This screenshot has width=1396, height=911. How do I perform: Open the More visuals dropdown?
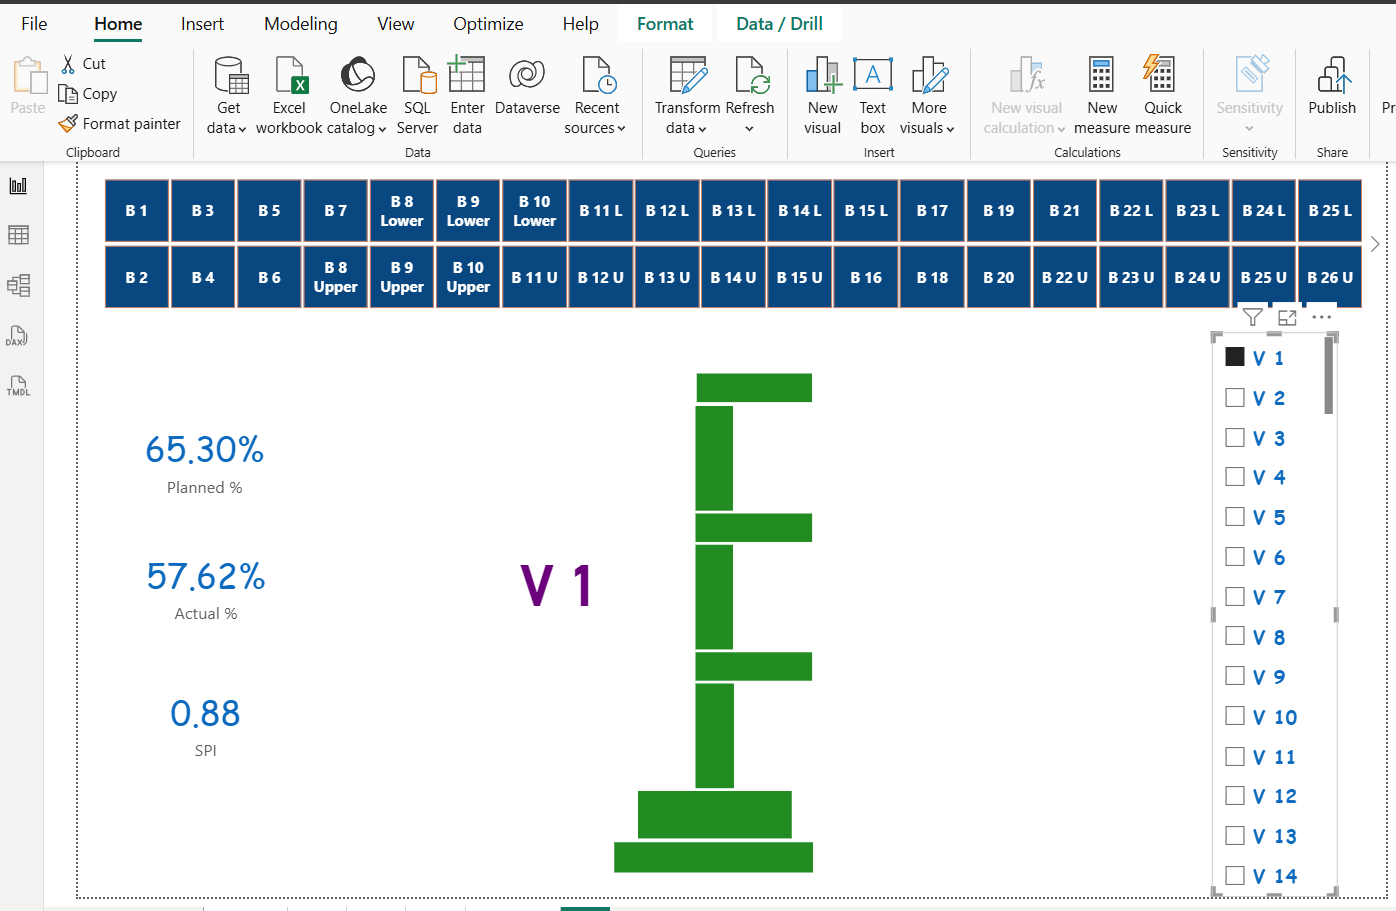click(x=928, y=128)
